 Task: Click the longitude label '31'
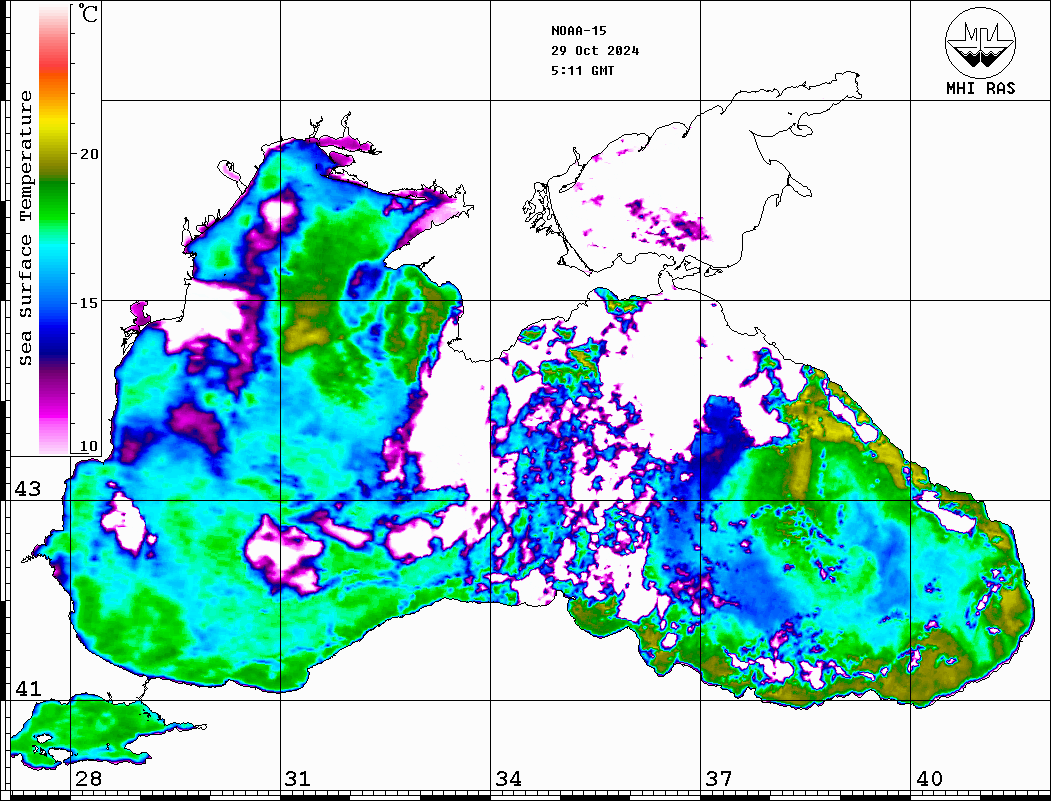298,778
